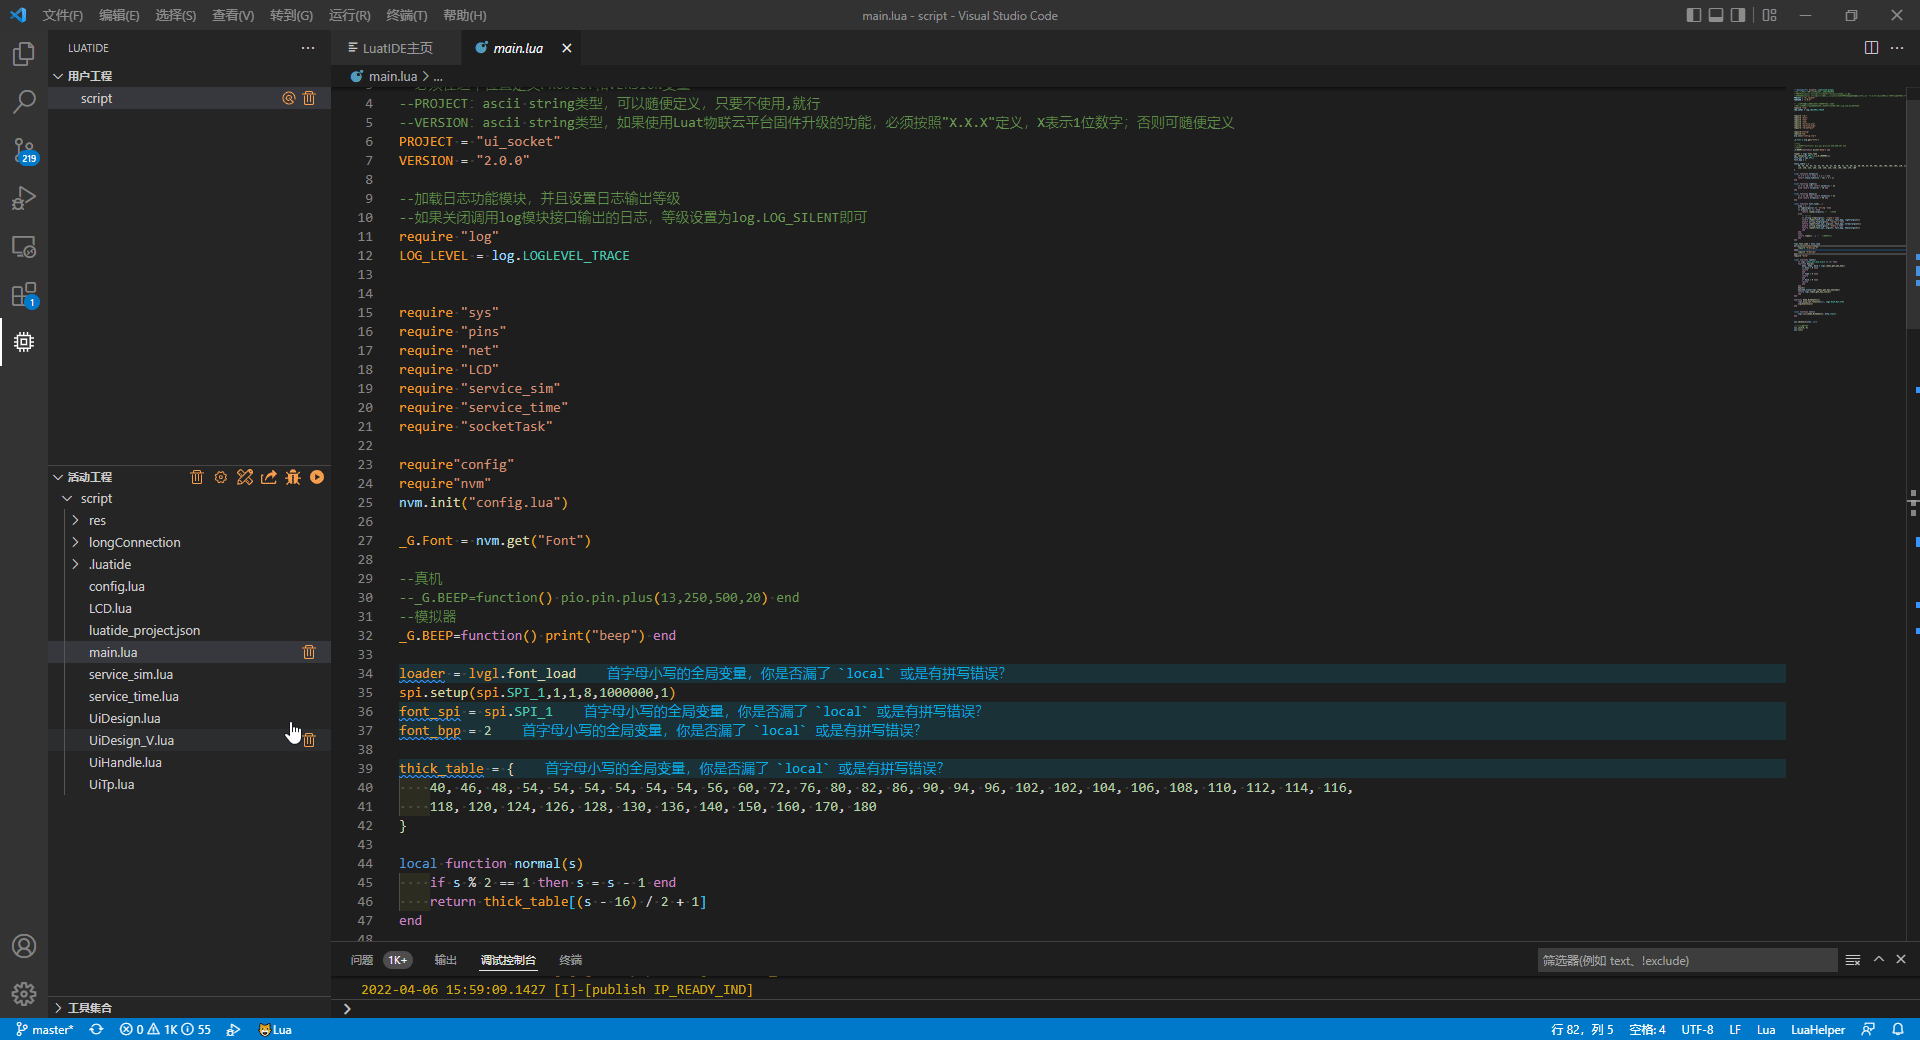Click the feedback icon in status bar
The image size is (1920, 1040).
click(x=1868, y=1029)
